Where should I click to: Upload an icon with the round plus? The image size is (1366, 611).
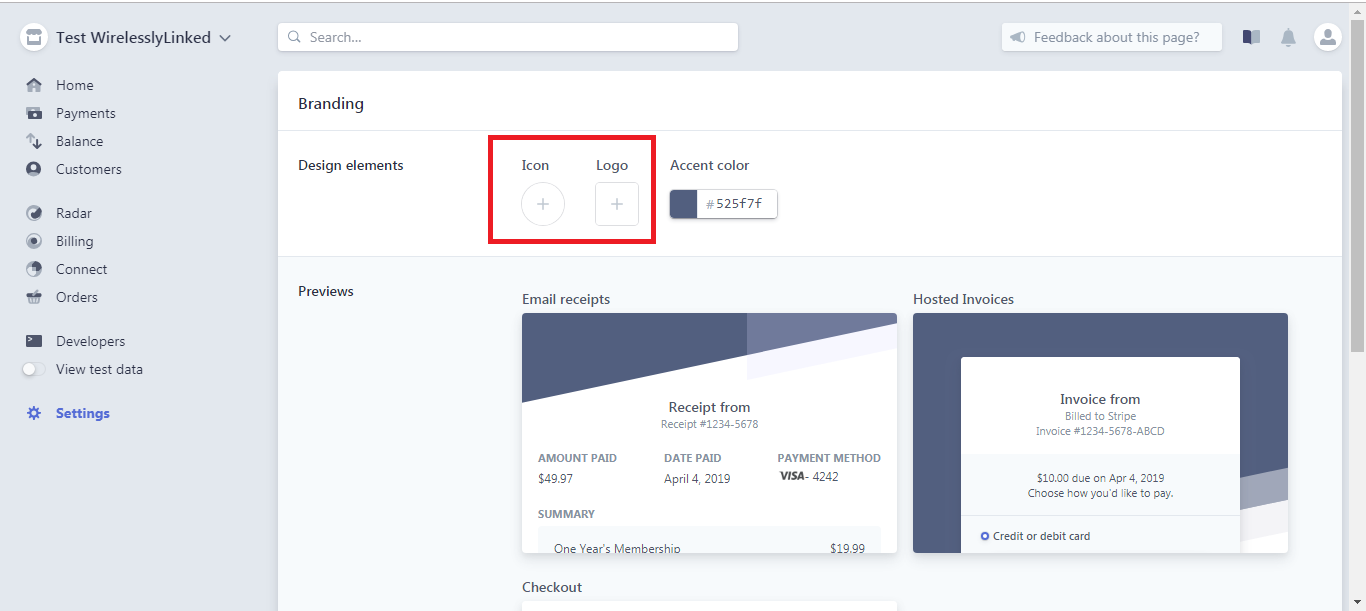[x=543, y=204]
